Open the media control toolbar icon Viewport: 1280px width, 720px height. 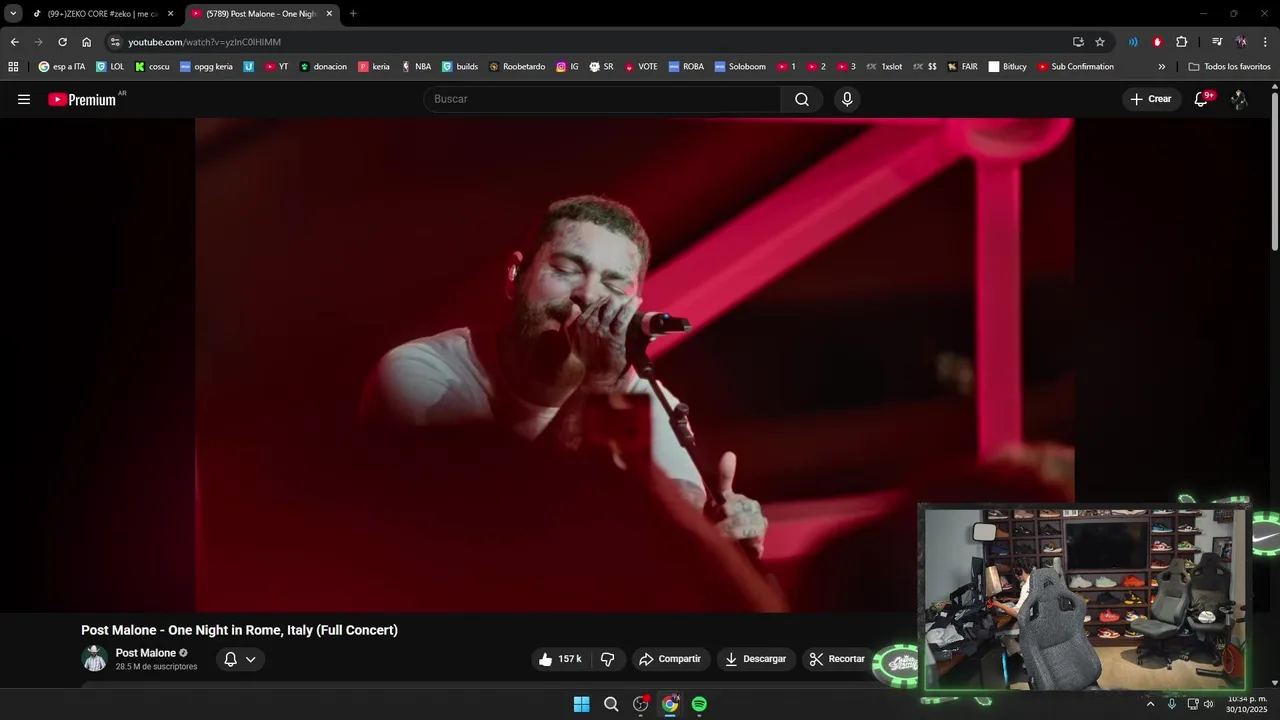[1217, 42]
